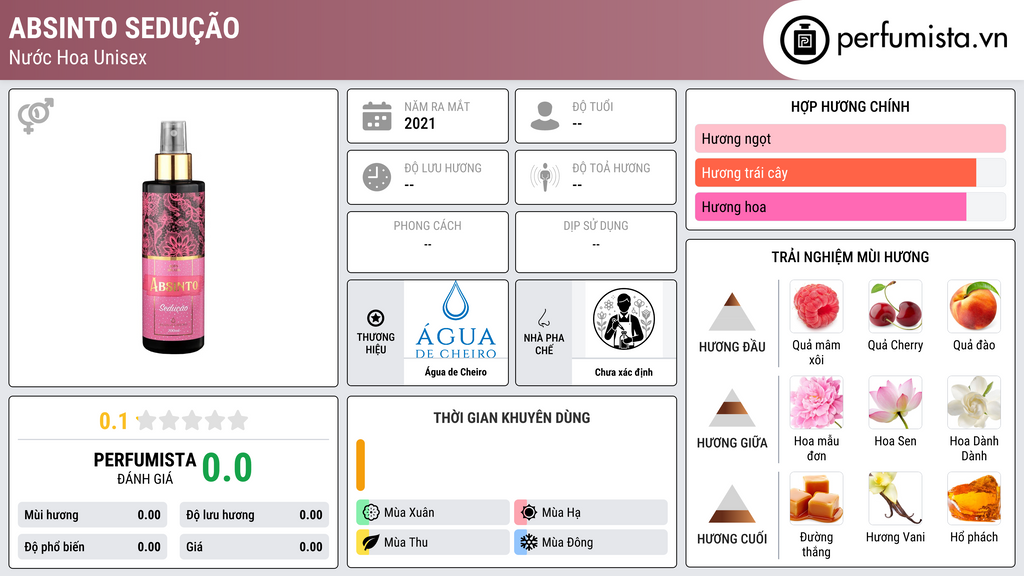This screenshot has height=576, width=1024.
Task: Select the Hổ phách amber note image
Action: pos(974,499)
